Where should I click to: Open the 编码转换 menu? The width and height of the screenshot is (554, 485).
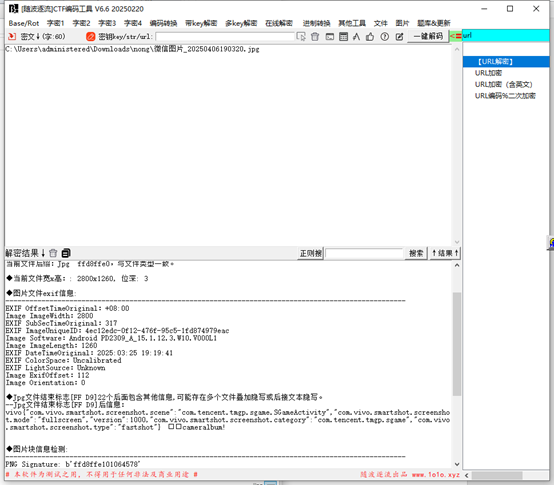[x=163, y=23]
